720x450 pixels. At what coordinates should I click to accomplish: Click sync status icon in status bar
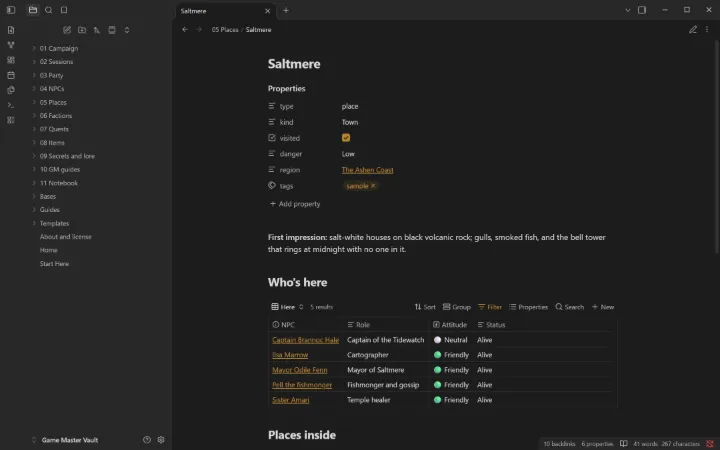[710, 444]
